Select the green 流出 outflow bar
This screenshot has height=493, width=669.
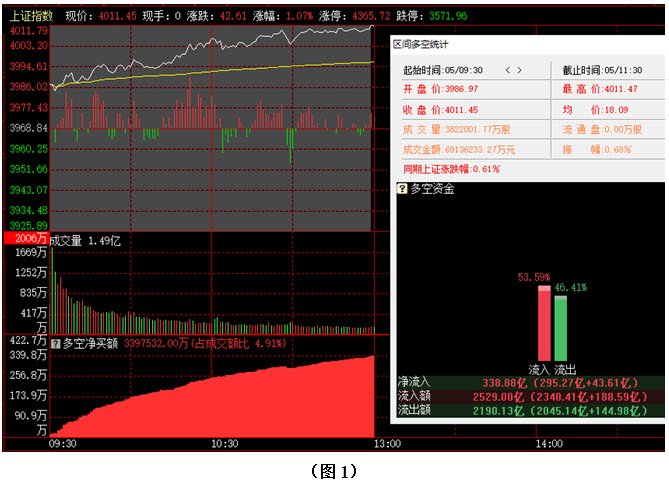click(561, 327)
